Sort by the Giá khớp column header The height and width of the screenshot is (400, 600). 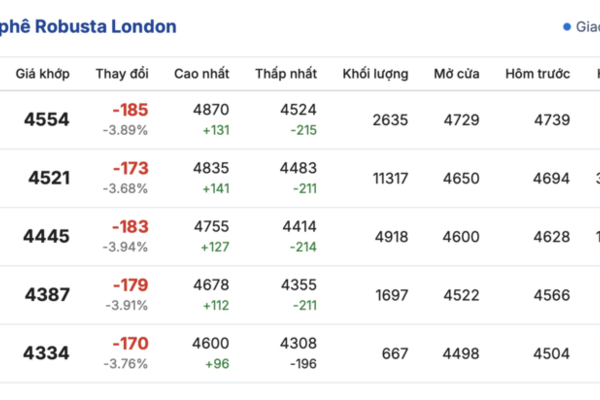[x=41, y=74]
